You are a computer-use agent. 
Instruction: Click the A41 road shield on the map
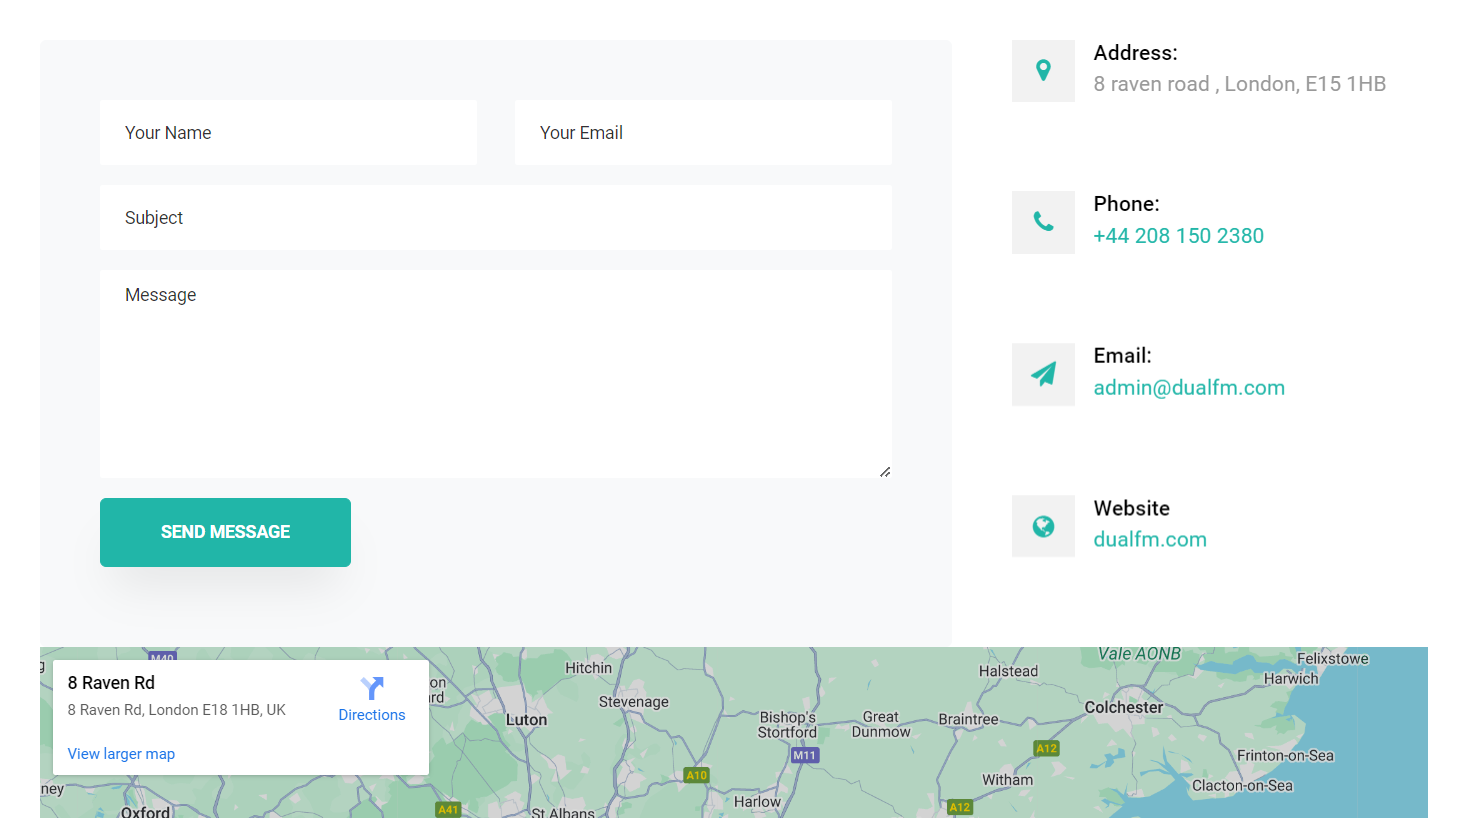448,810
